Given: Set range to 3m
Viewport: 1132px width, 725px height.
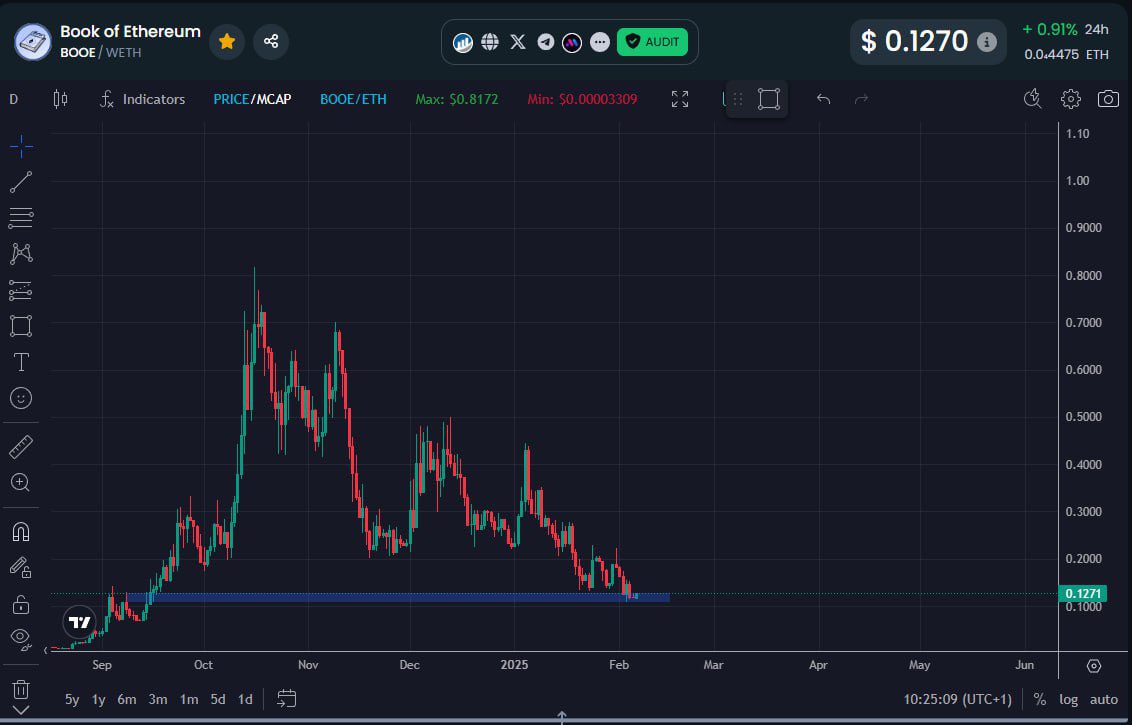Looking at the screenshot, I should pyautogui.click(x=158, y=699).
